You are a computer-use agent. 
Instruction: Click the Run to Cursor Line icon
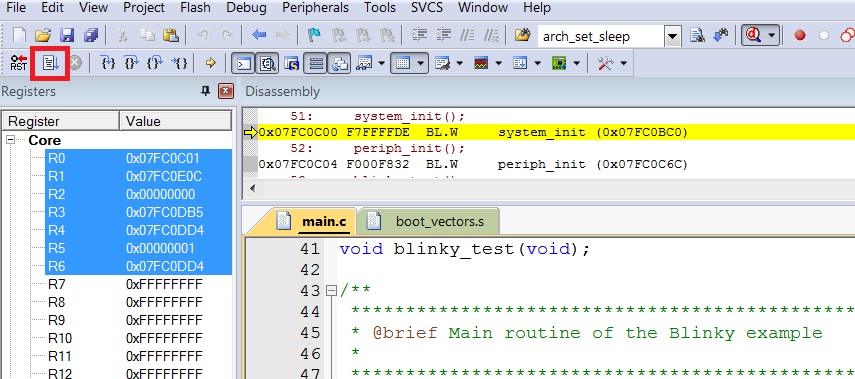point(179,64)
